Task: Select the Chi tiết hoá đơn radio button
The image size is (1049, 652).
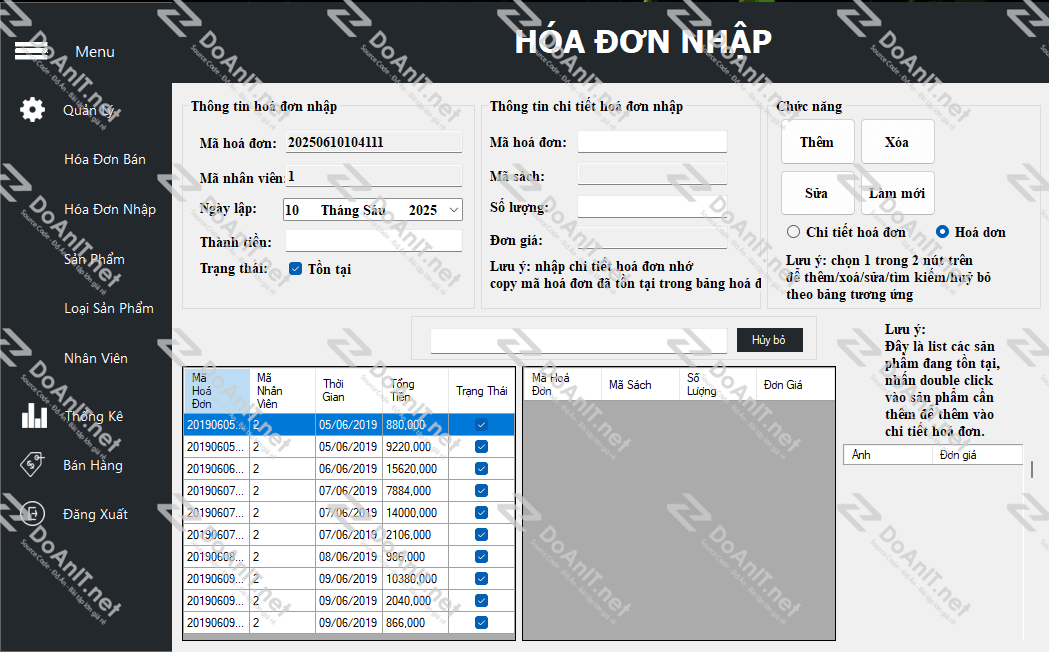Action: (x=794, y=232)
